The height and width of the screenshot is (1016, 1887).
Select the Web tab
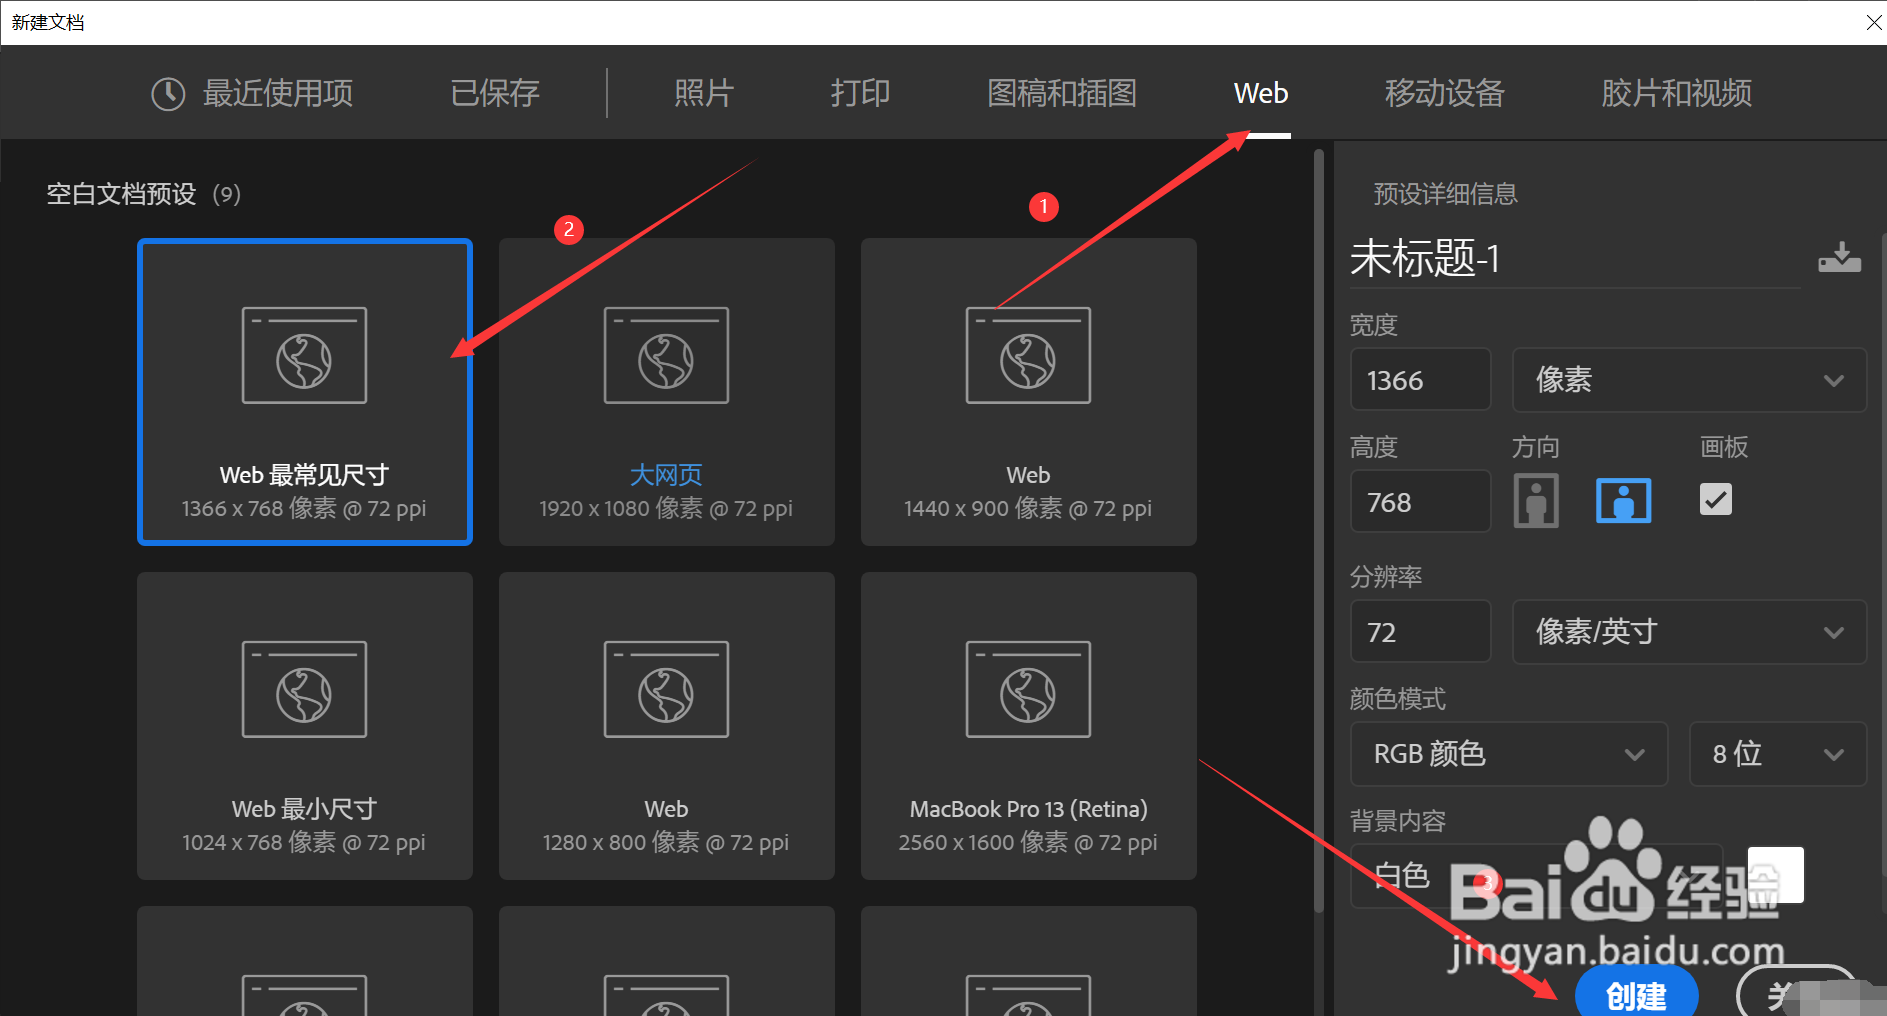click(1261, 93)
